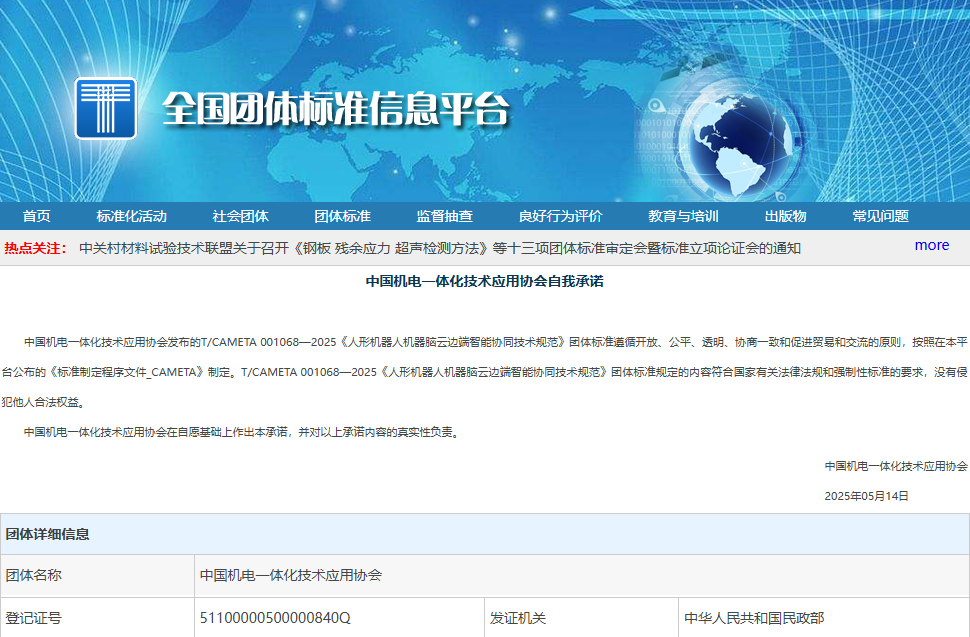Click the 登记证号 label cell
The height and width of the screenshot is (637, 970).
tap(97, 617)
